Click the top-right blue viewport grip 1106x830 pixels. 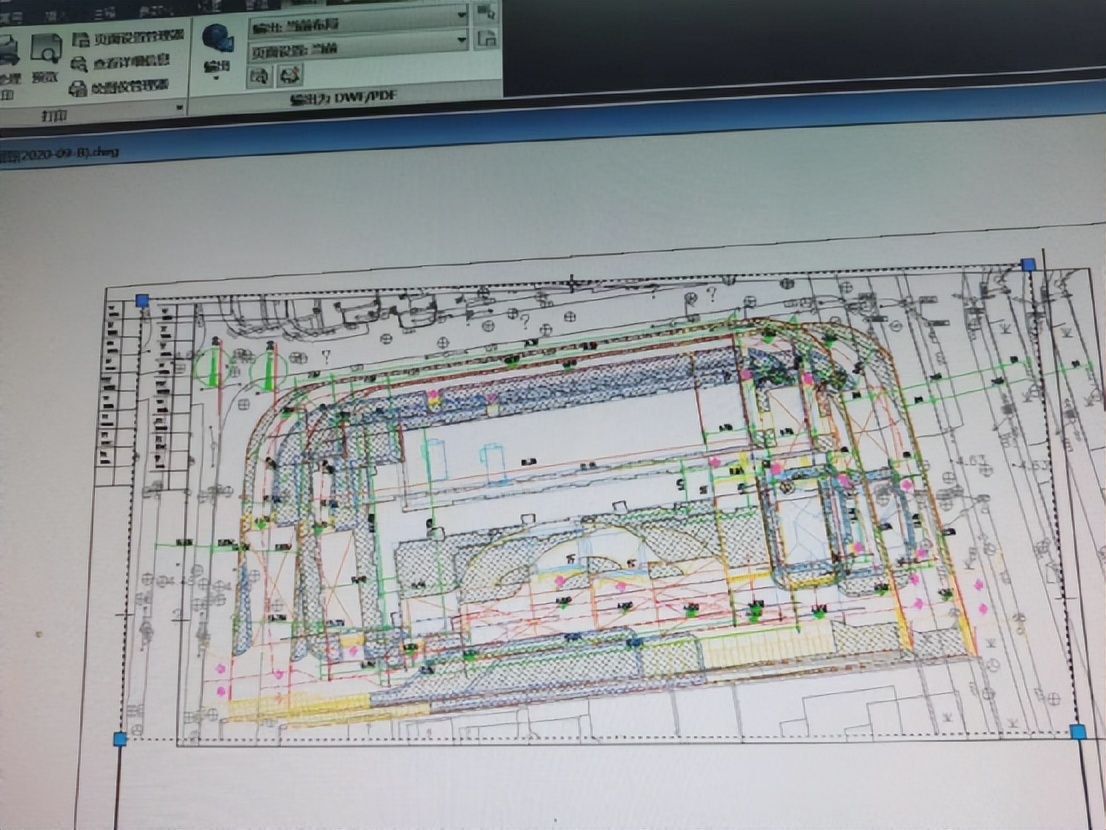click(x=1028, y=264)
